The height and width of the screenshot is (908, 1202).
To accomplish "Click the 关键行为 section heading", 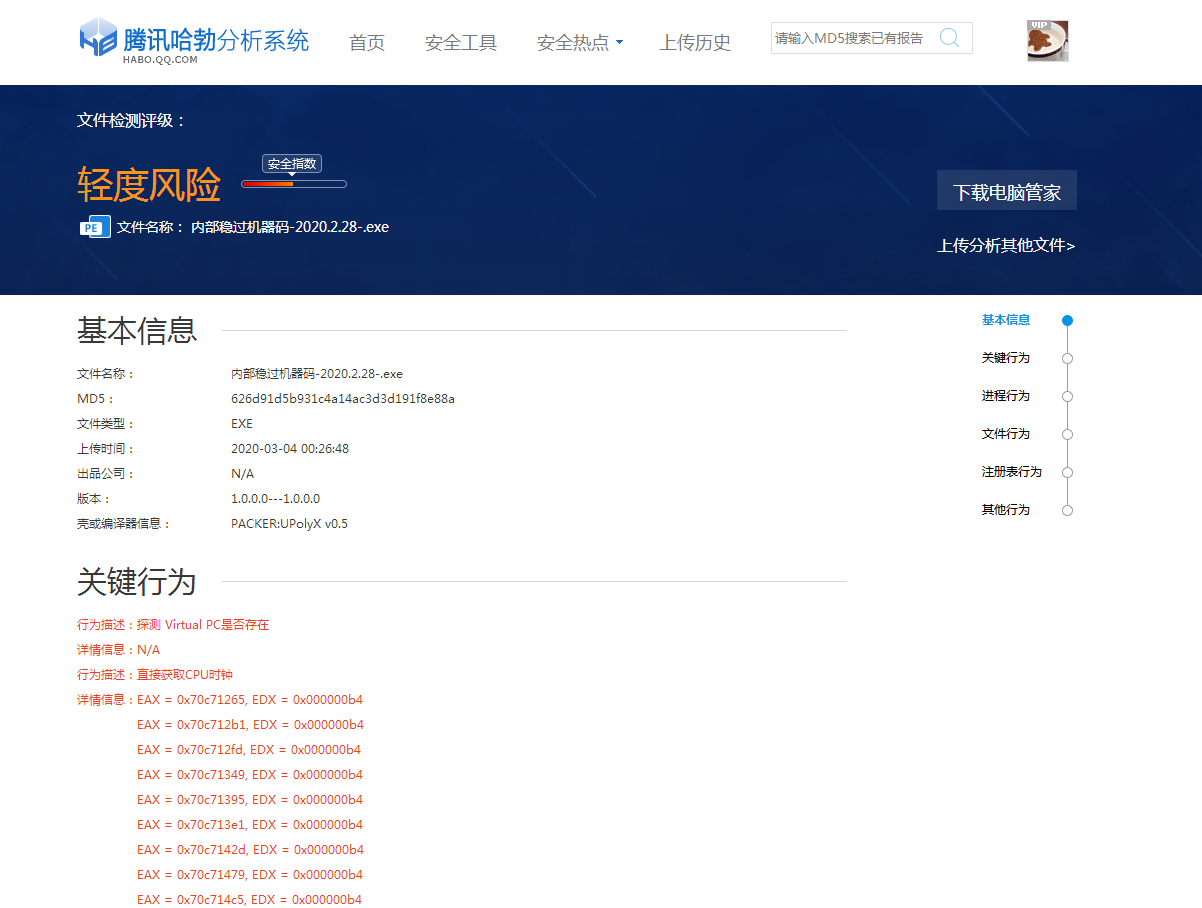I will [x=137, y=581].
